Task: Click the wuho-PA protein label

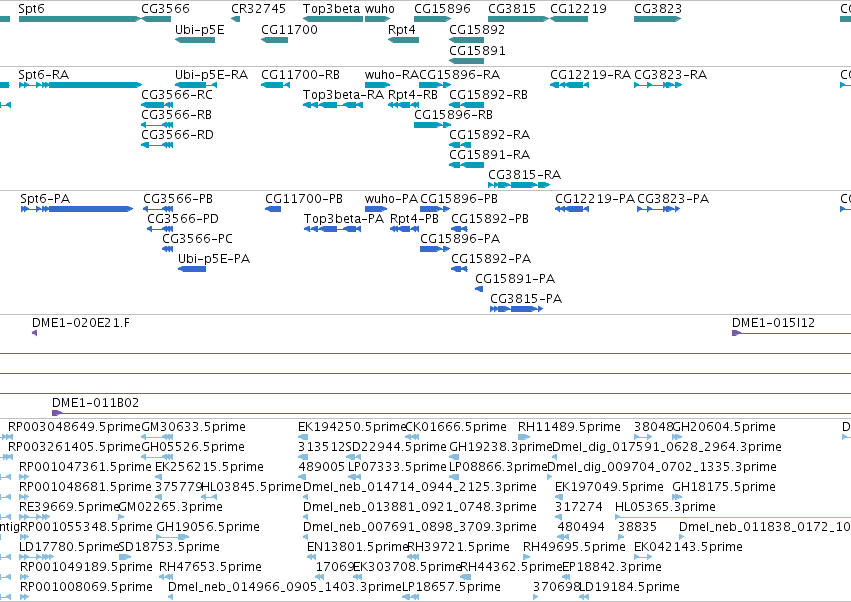Action: pos(391,199)
